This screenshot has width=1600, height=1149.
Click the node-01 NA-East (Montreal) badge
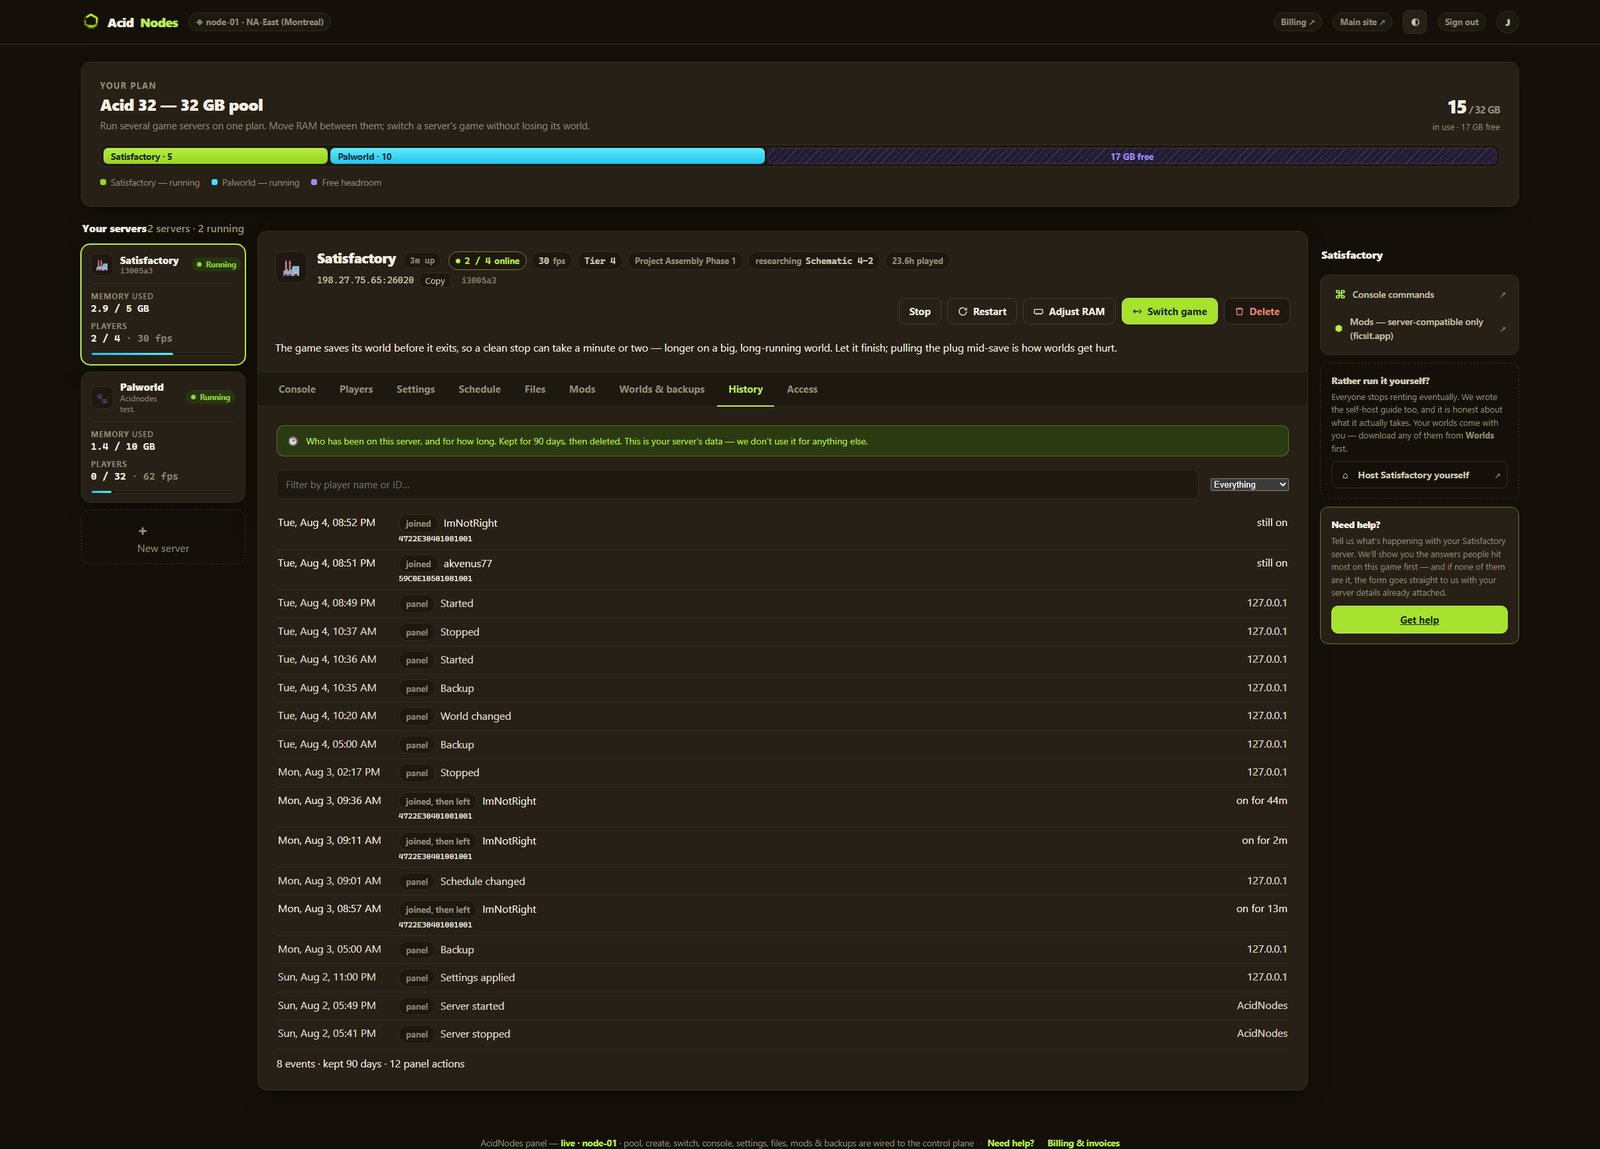click(x=260, y=22)
